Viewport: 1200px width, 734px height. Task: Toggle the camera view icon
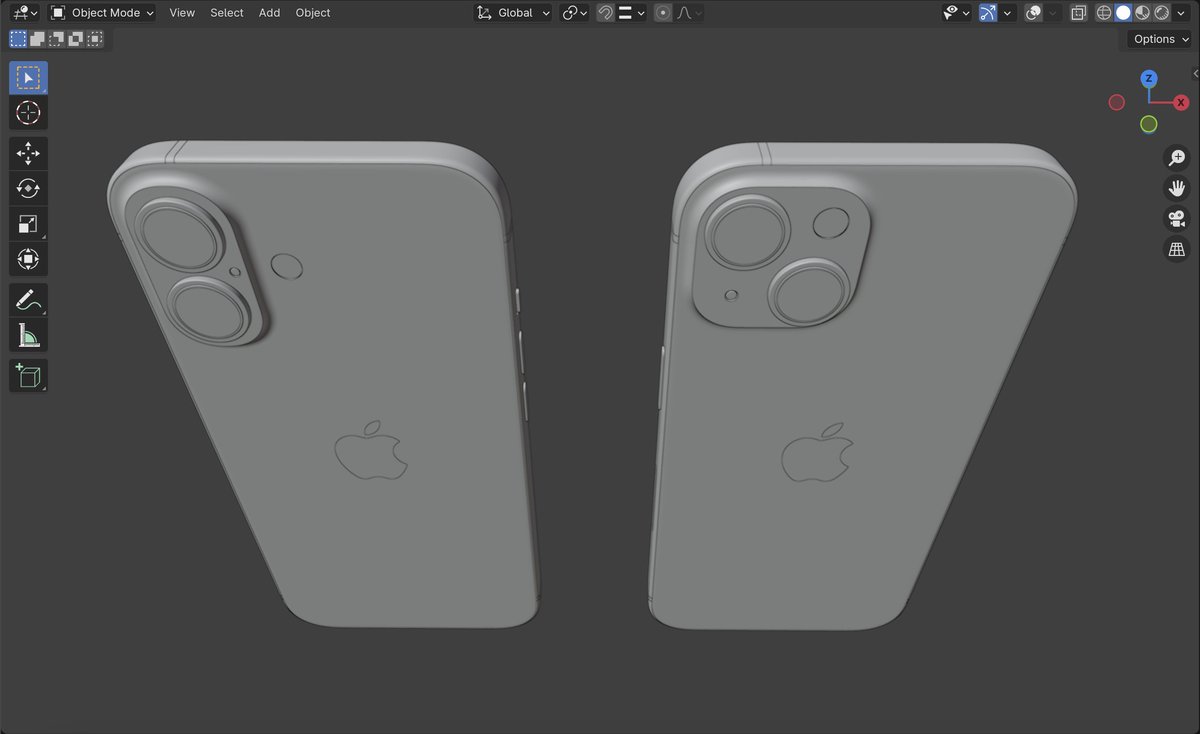tap(1177, 219)
